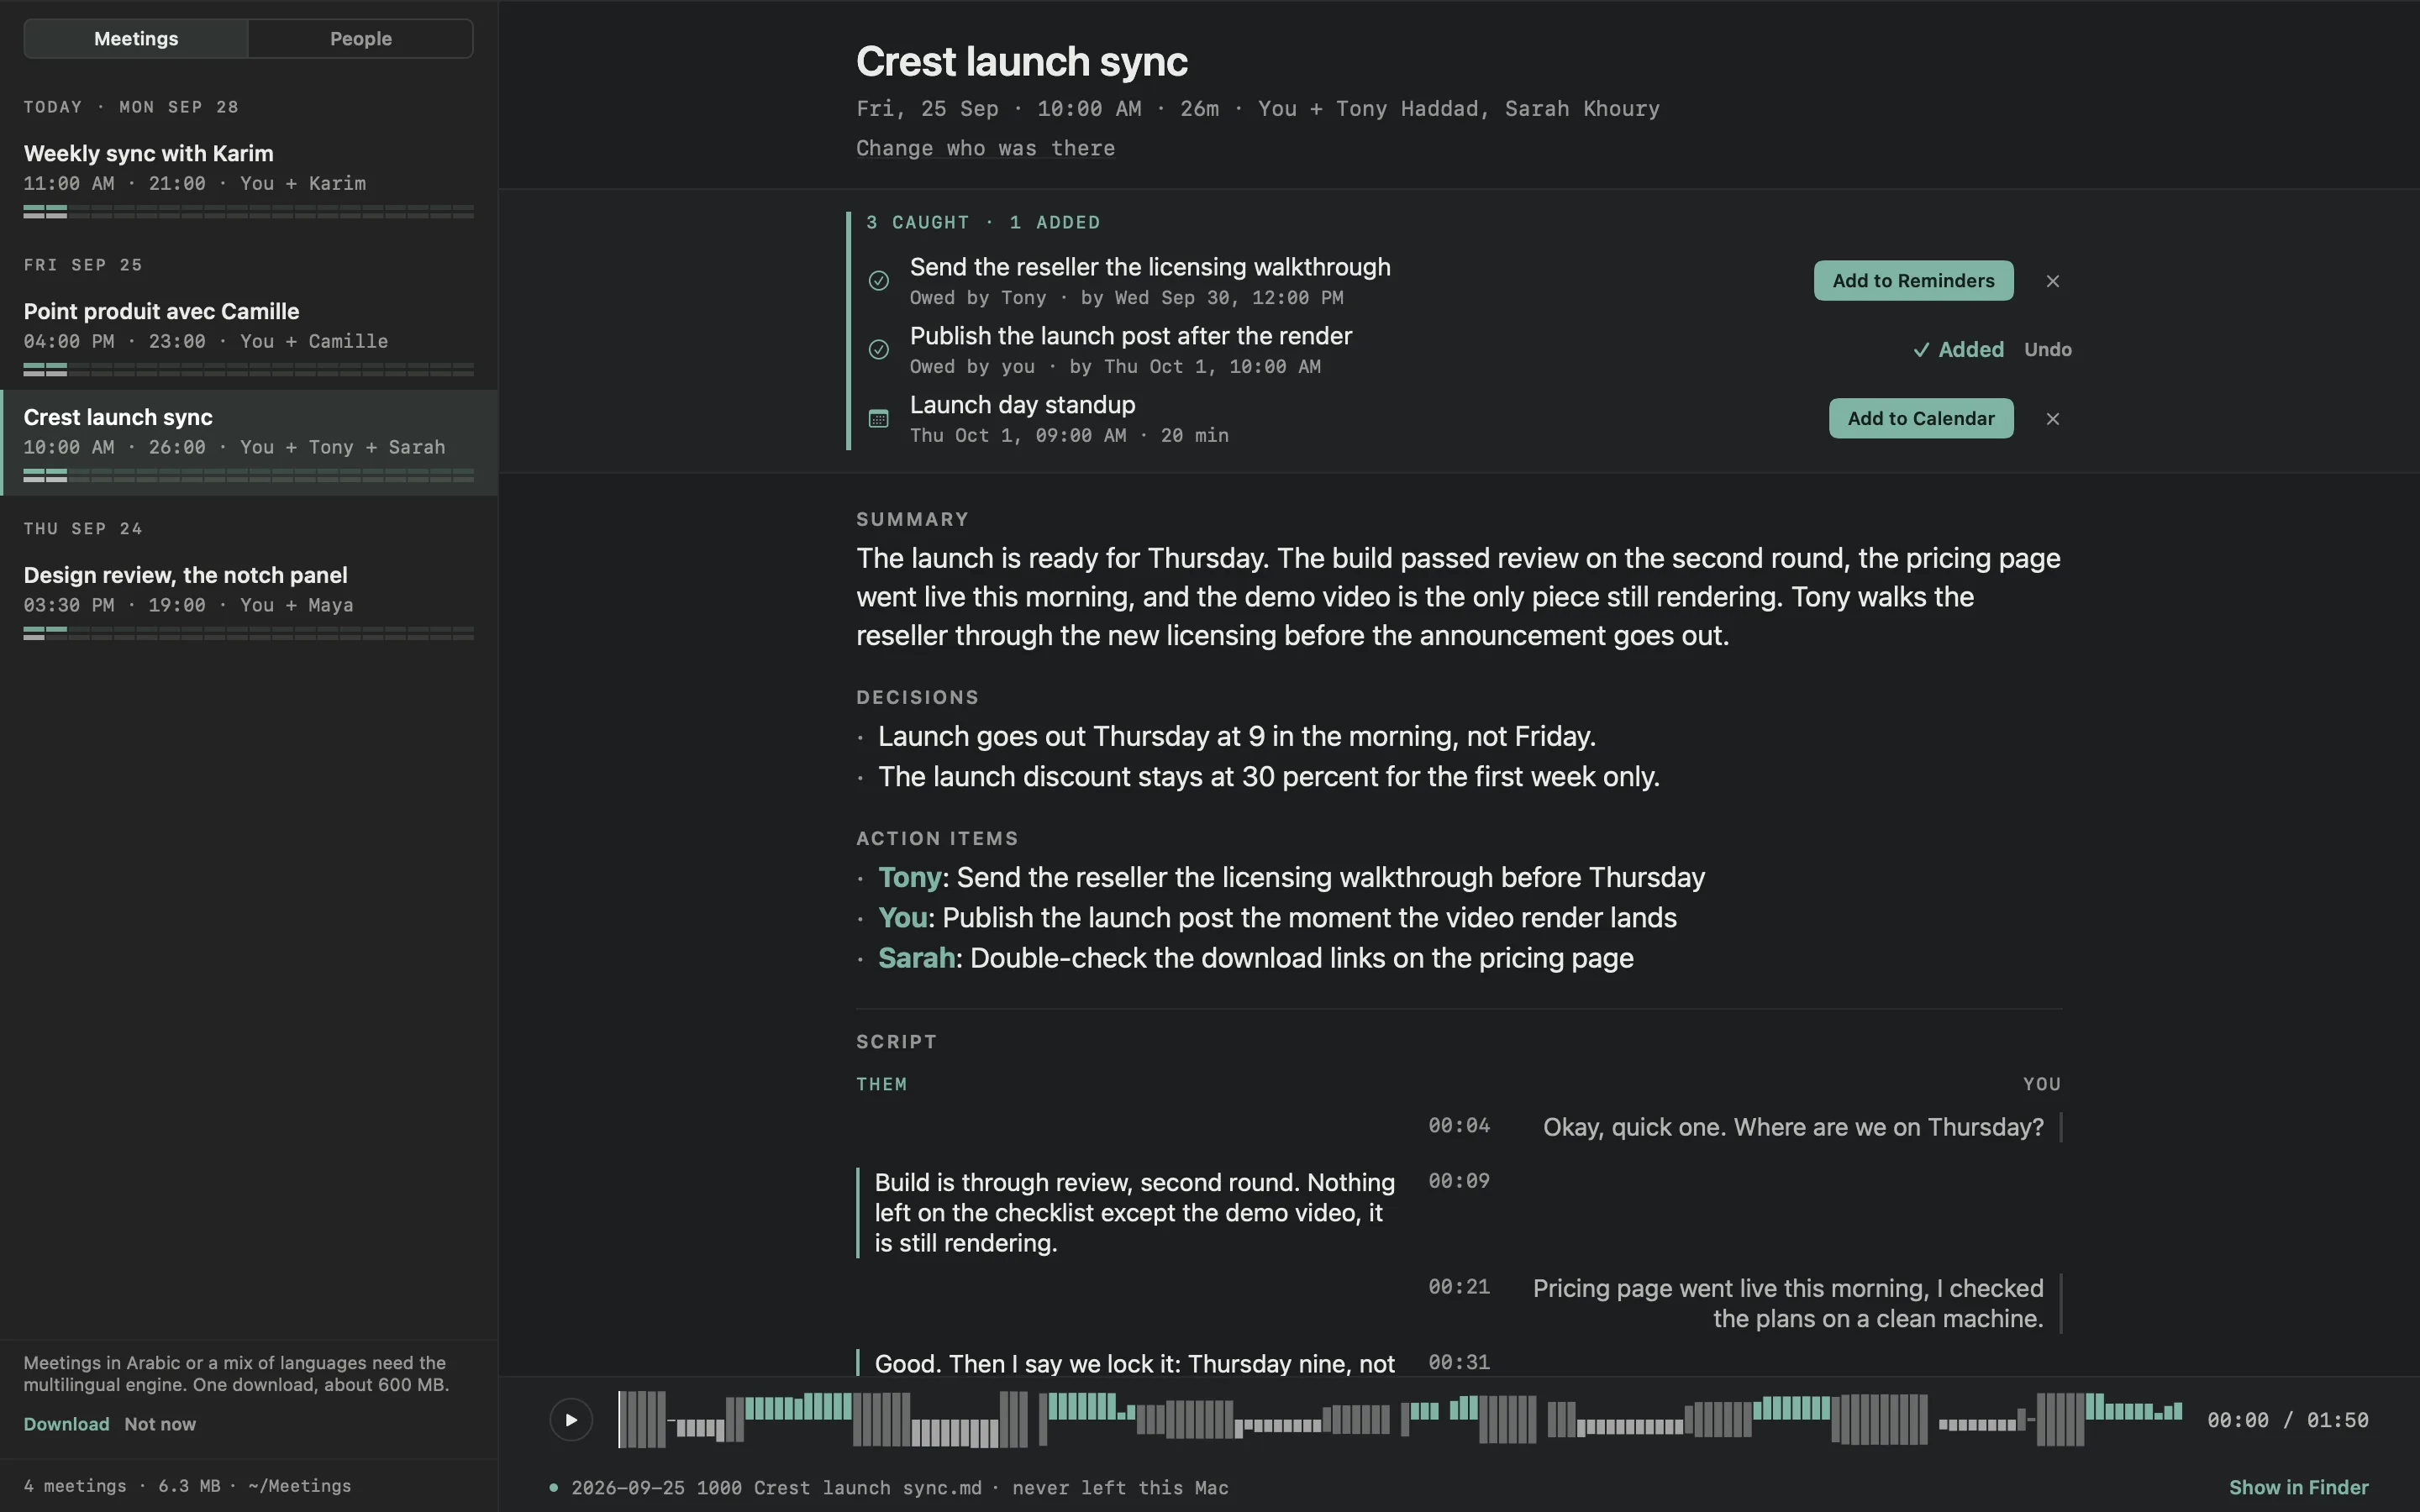Click the 'Pricing page went live' script line
This screenshot has width=2420, height=1512.
pos(1788,1303)
